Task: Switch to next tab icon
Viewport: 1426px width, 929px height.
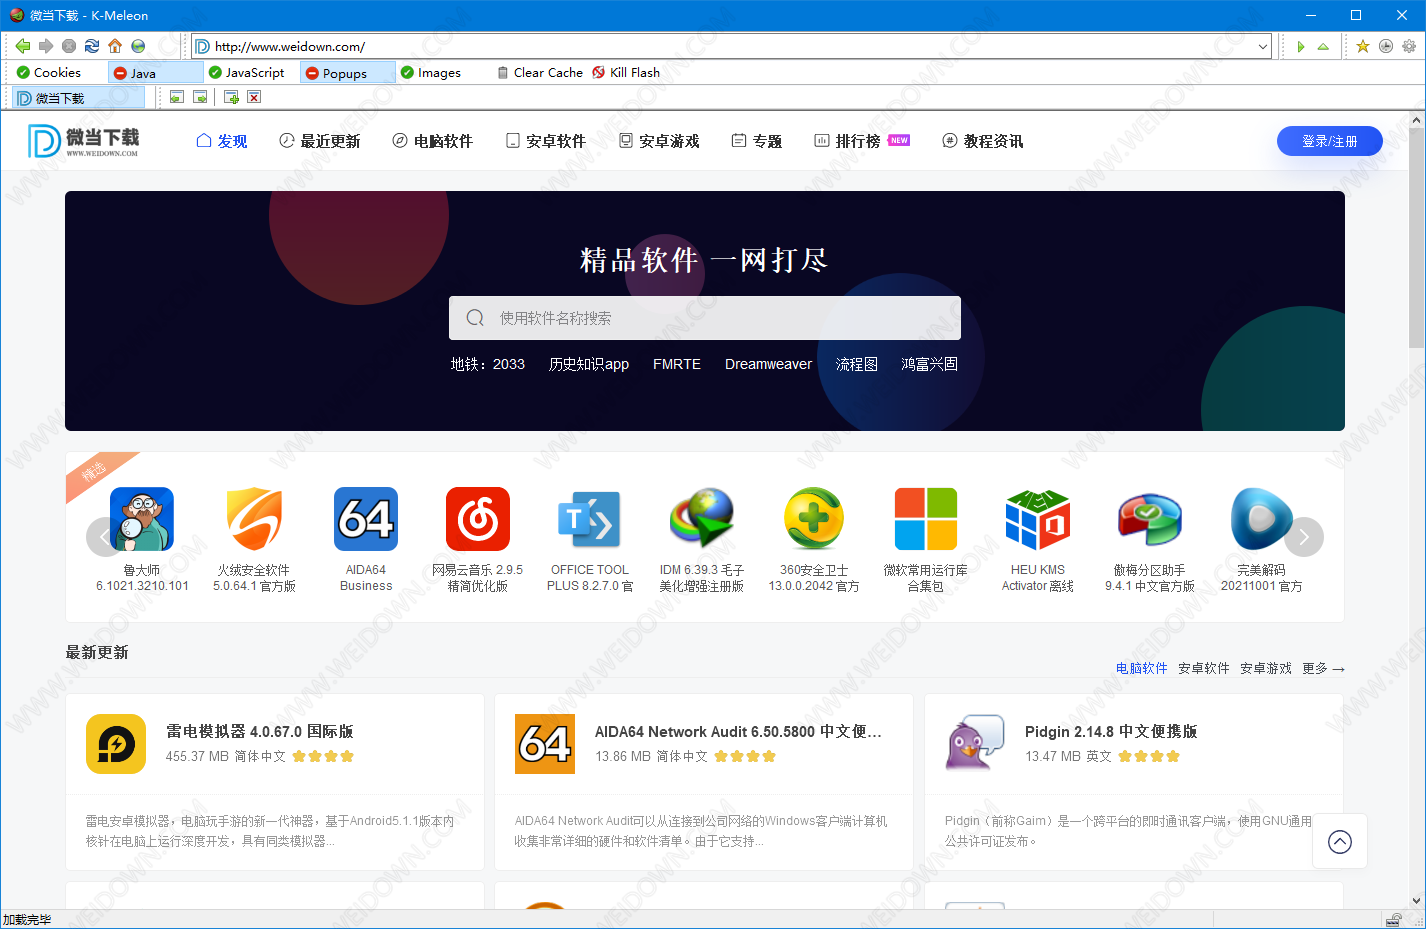Action: 200,97
